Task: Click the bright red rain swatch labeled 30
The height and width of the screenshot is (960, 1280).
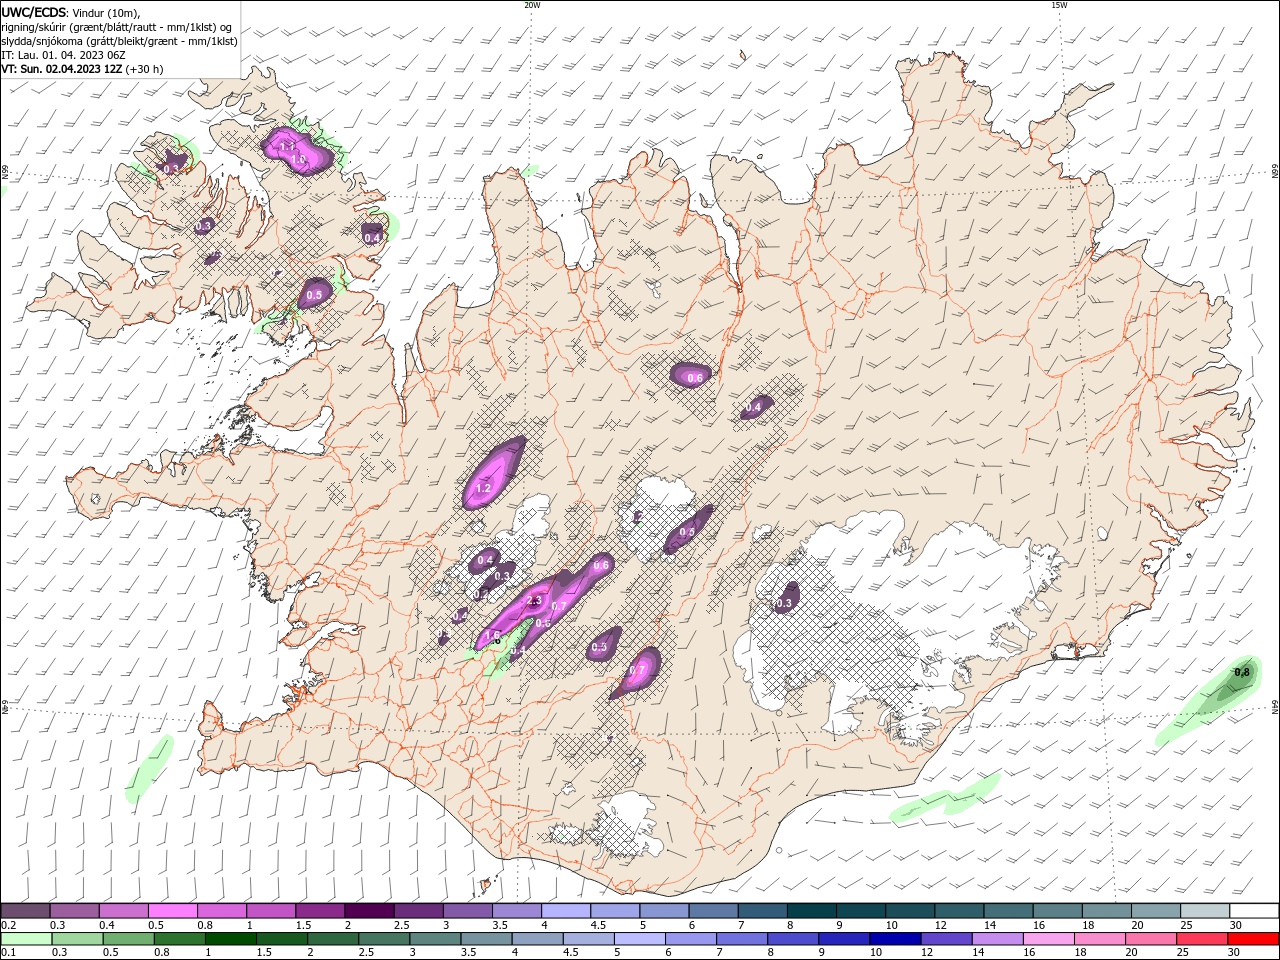Action: pos(1252,939)
